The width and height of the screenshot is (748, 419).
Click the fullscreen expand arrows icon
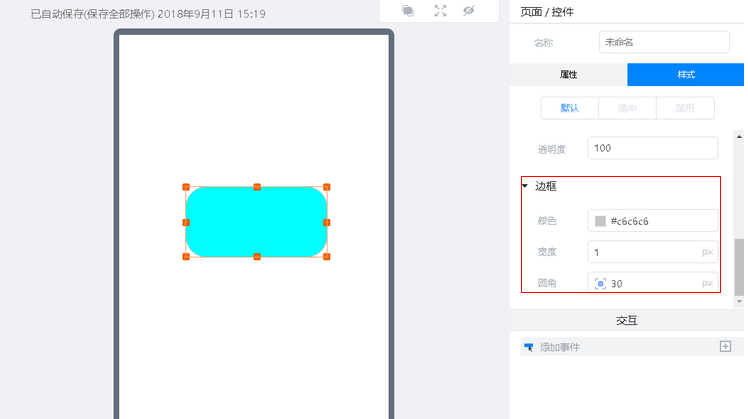click(x=440, y=10)
